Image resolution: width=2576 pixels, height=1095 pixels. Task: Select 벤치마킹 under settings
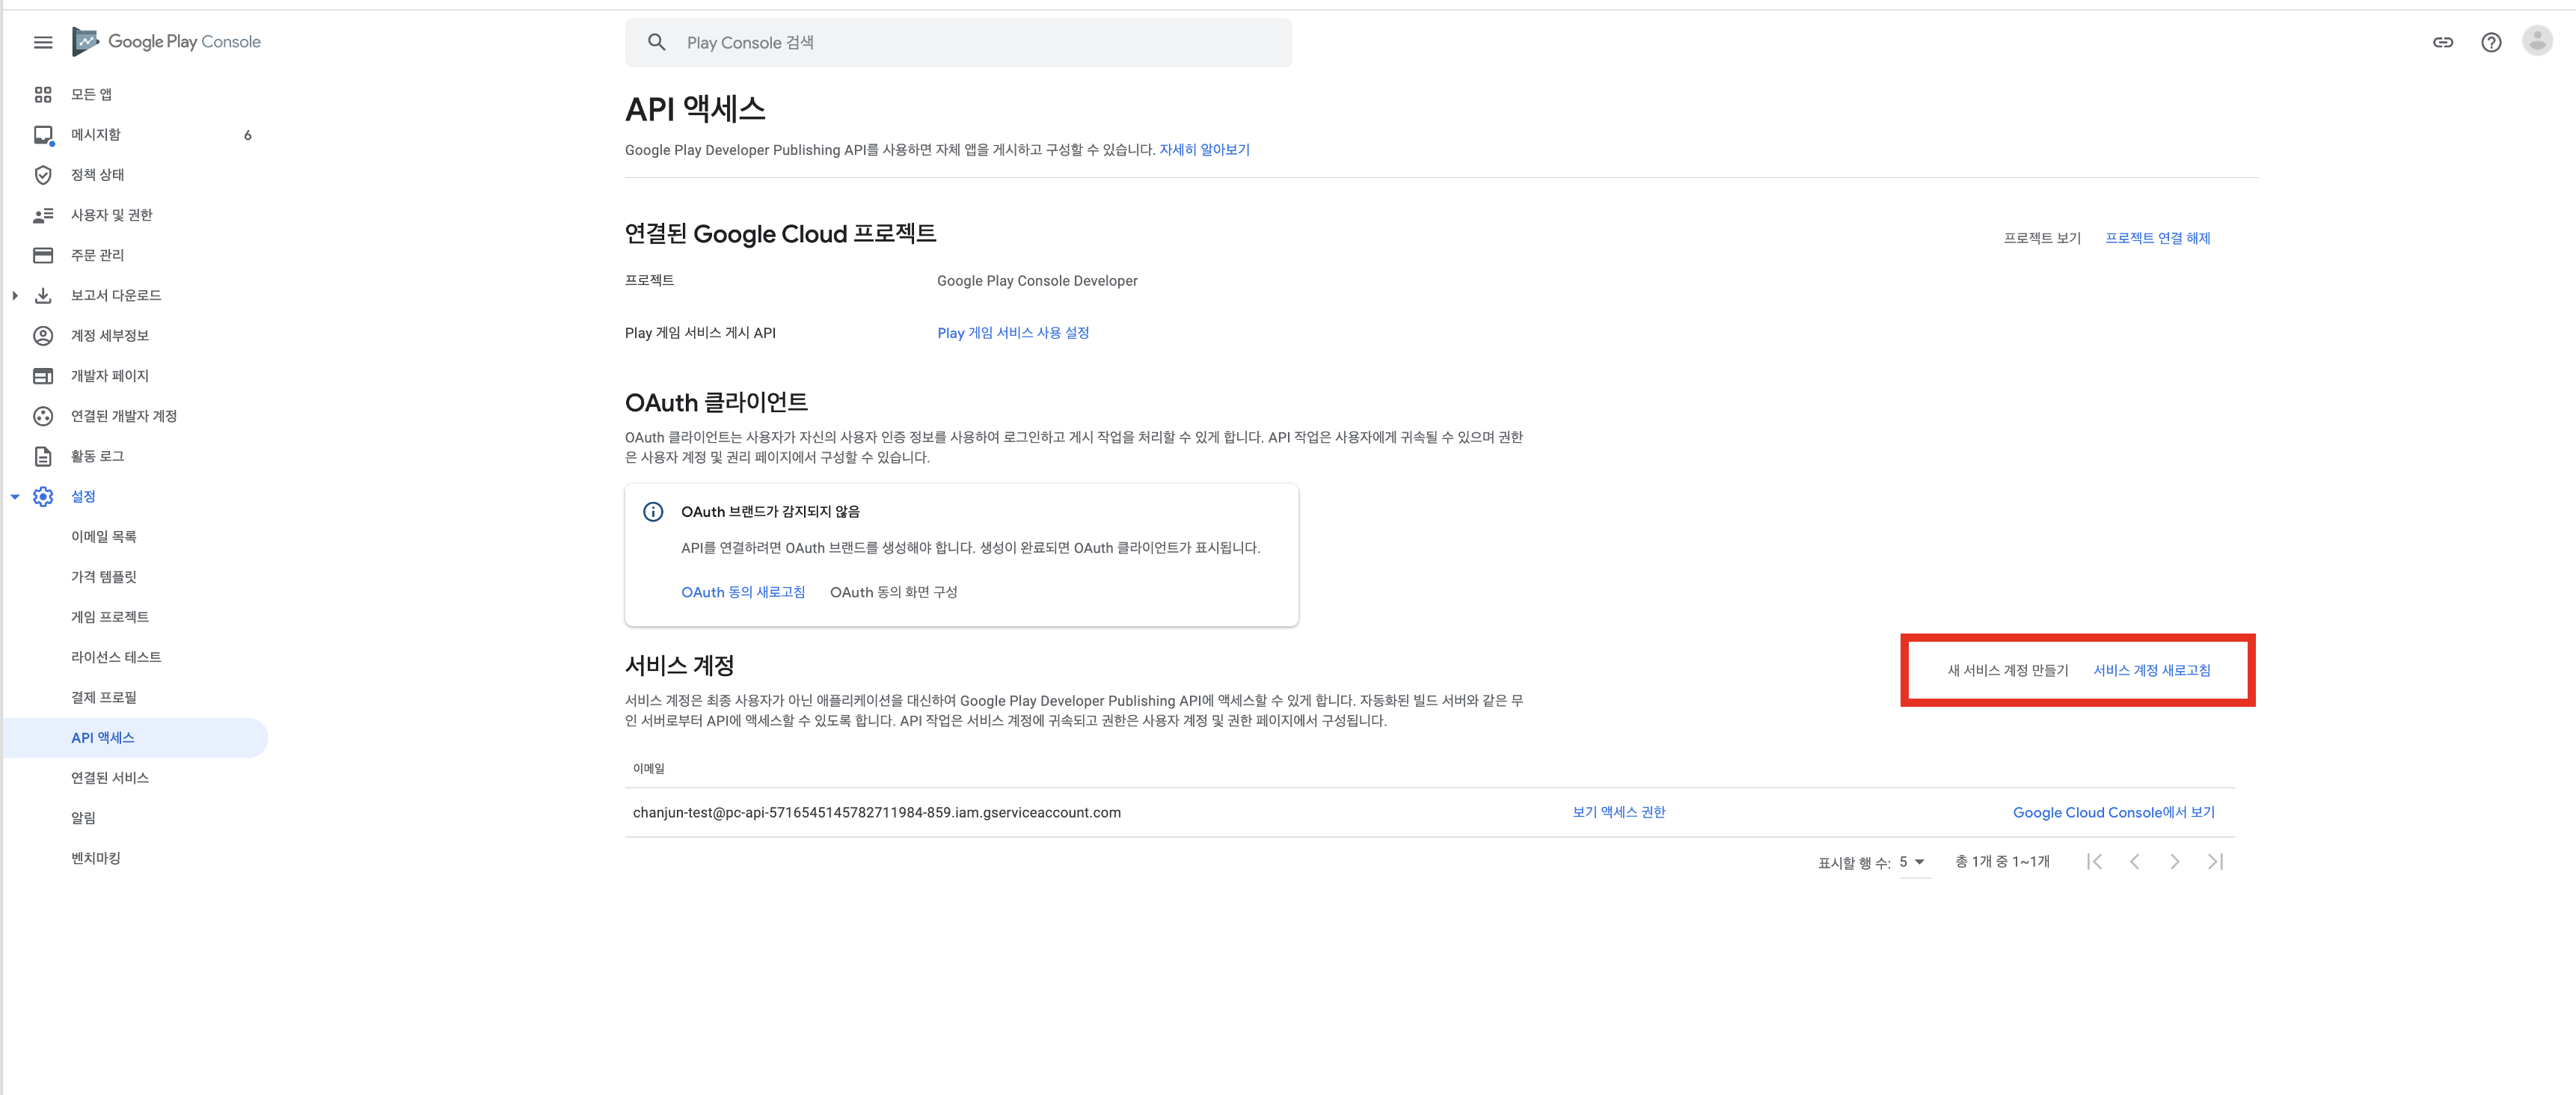click(x=95, y=858)
